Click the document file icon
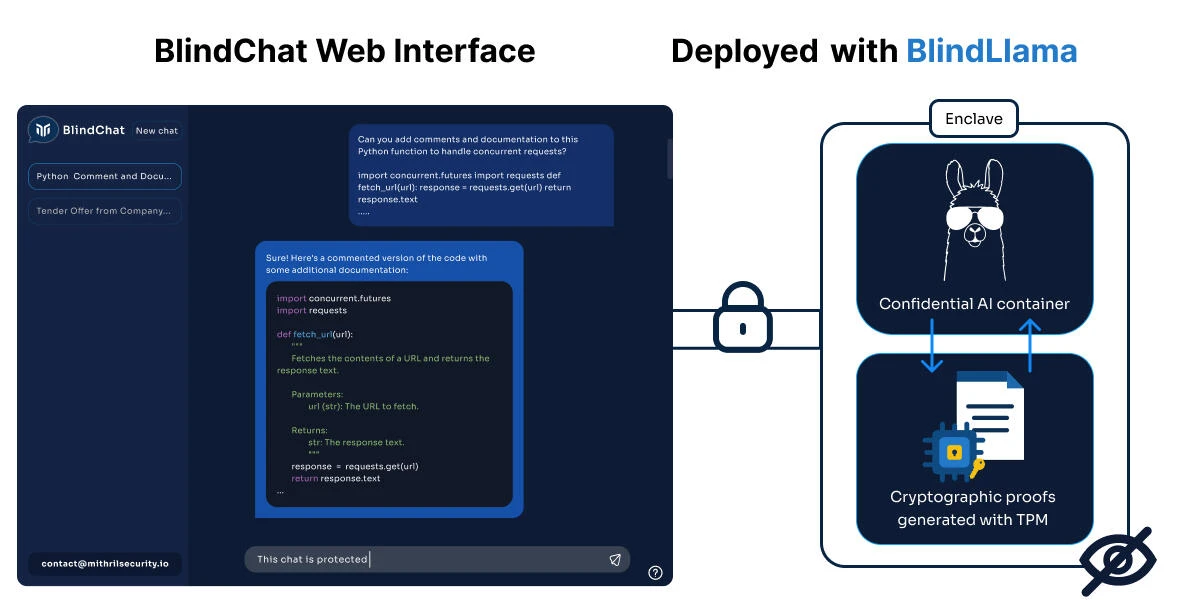The height and width of the screenshot is (611, 1177). click(990, 417)
